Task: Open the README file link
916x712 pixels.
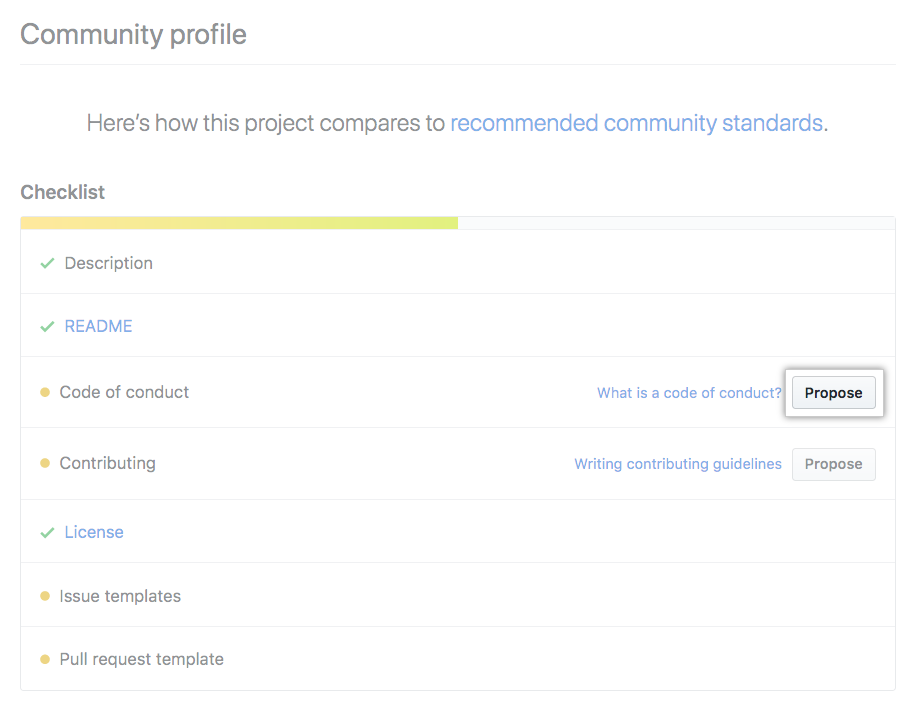Action: tap(98, 327)
